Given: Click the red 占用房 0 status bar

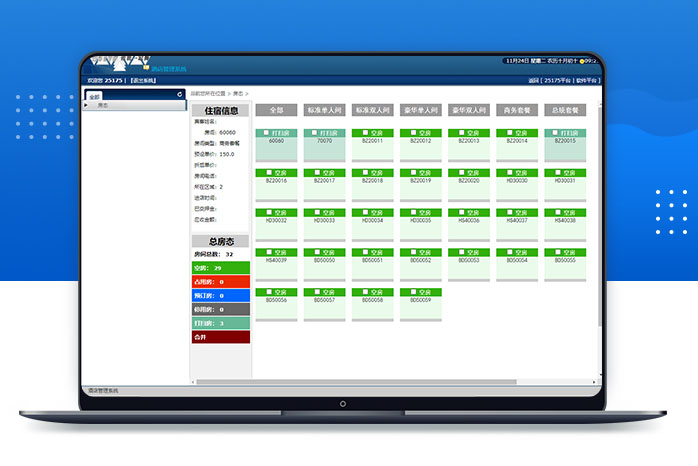Looking at the screenshot, I should (x=221, y=282).
